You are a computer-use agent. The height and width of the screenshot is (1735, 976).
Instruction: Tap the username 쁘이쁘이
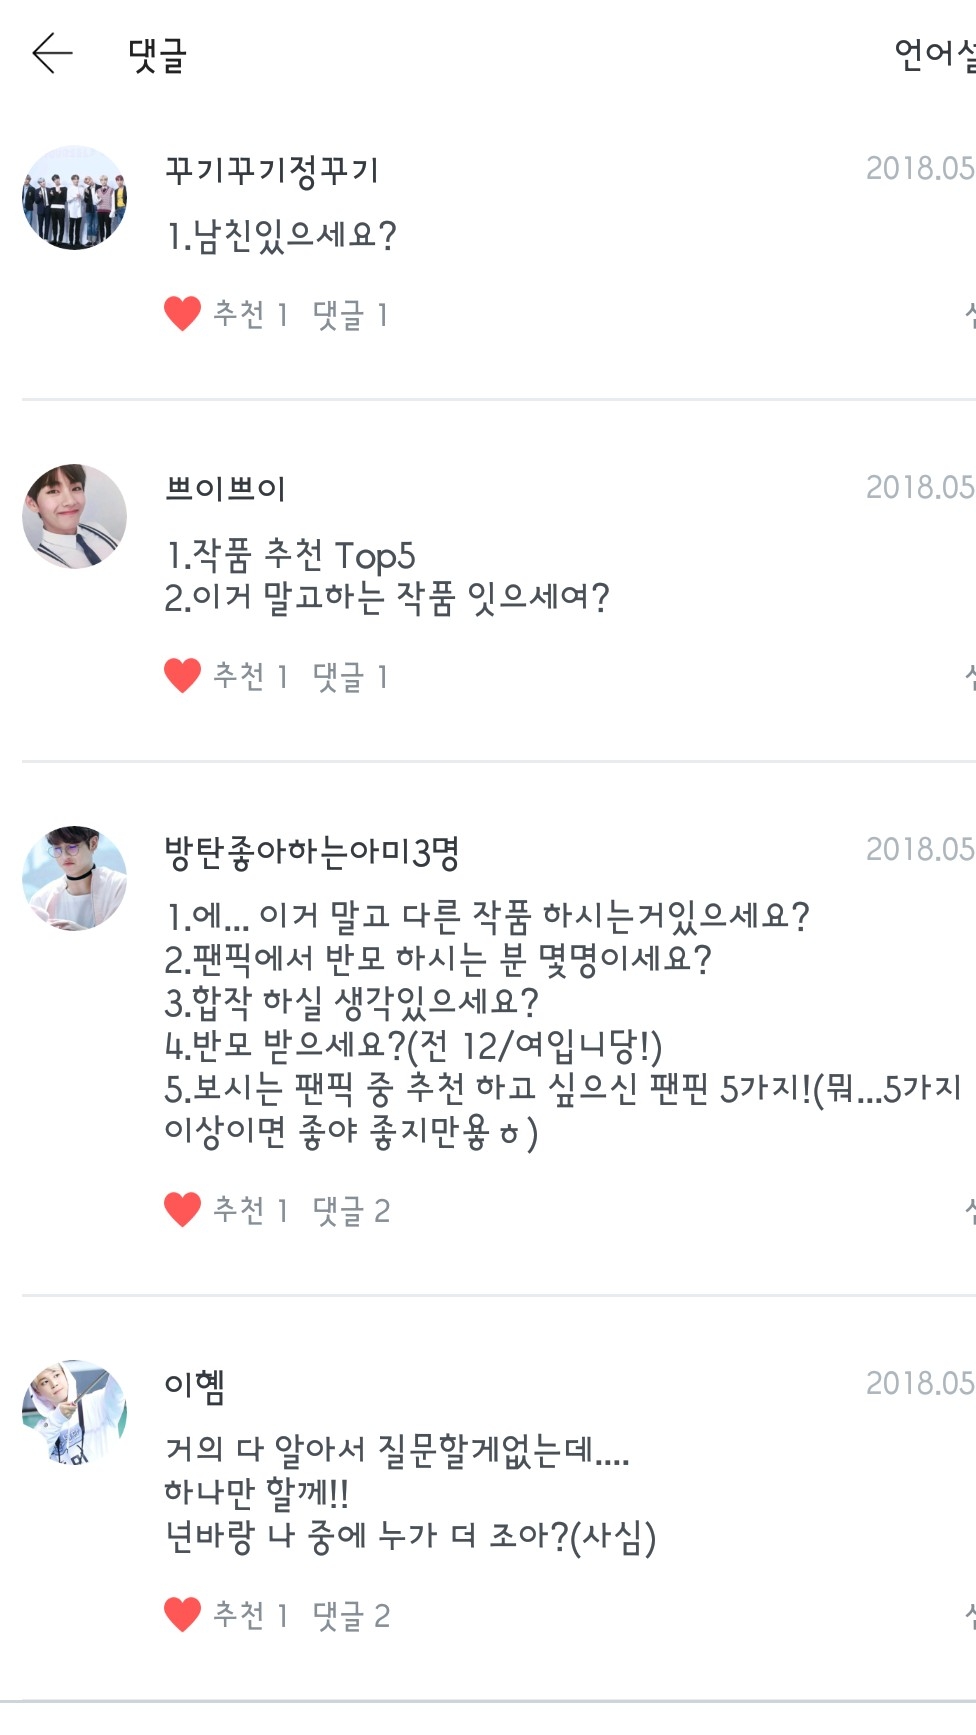tap(226, 489)
